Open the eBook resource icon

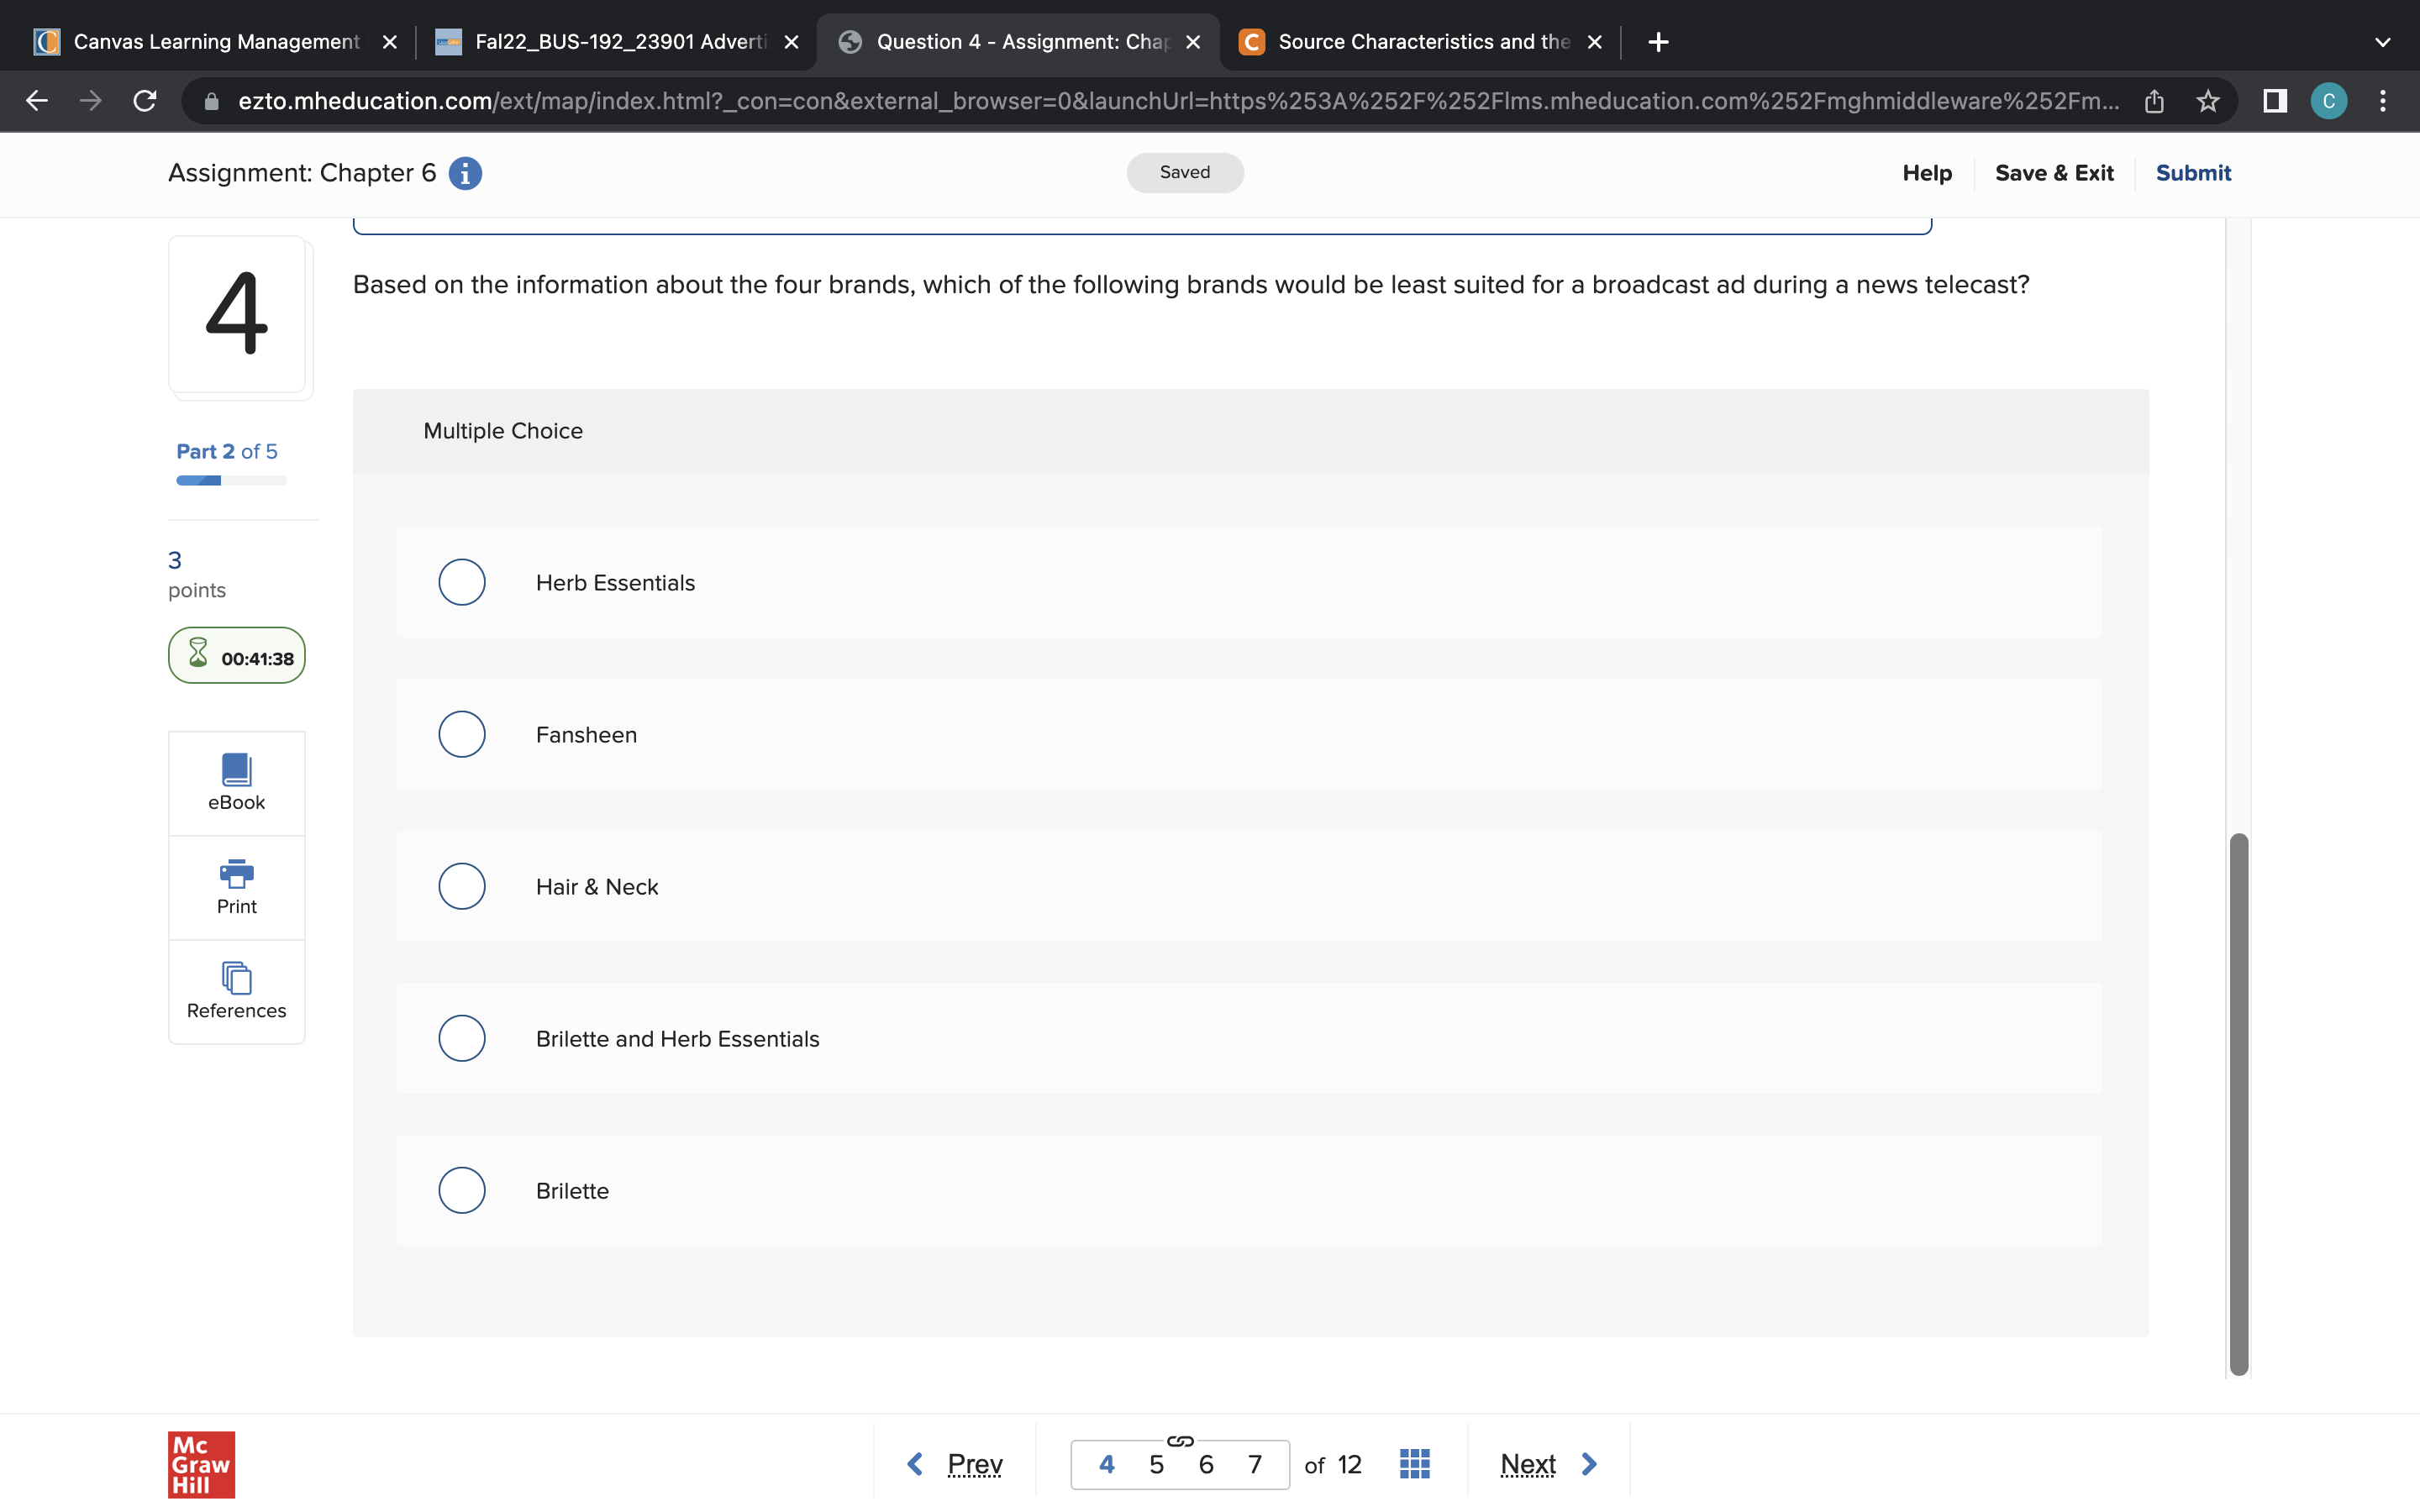point(236,771)
